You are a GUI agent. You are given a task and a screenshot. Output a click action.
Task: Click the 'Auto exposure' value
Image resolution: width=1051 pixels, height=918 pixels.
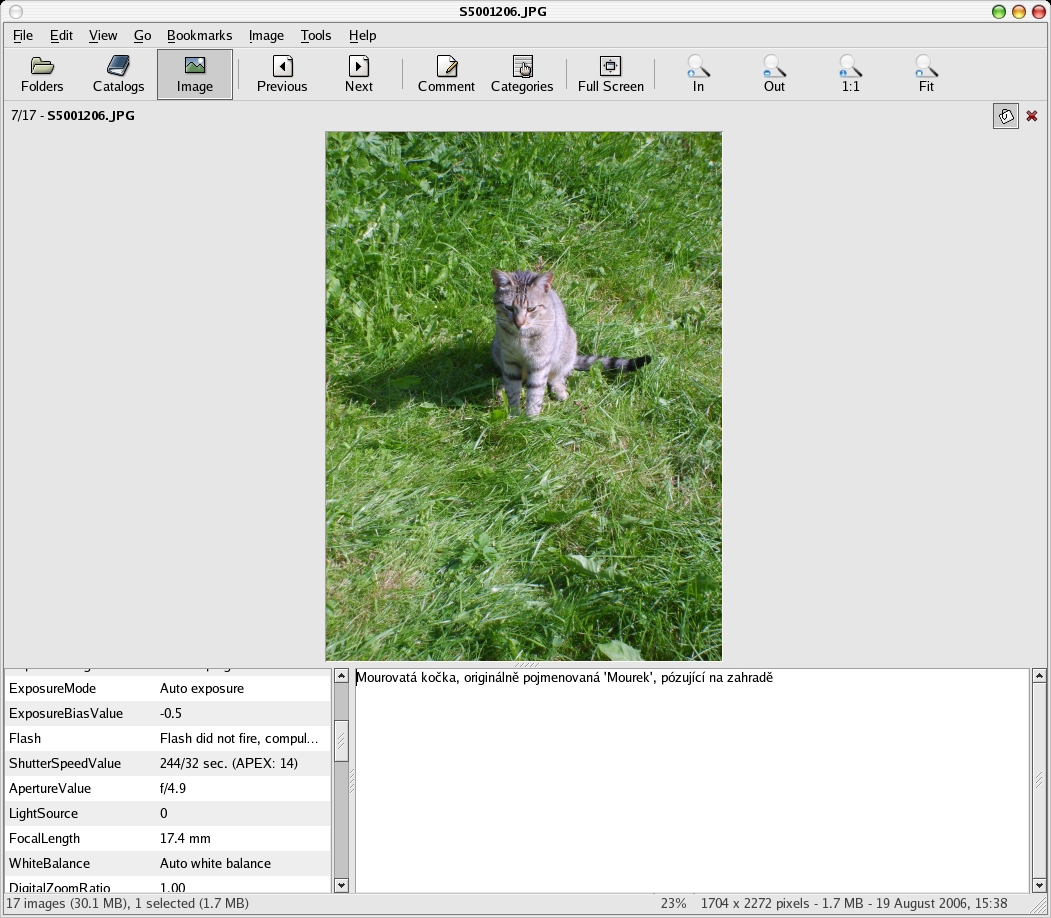pos(202,688)
